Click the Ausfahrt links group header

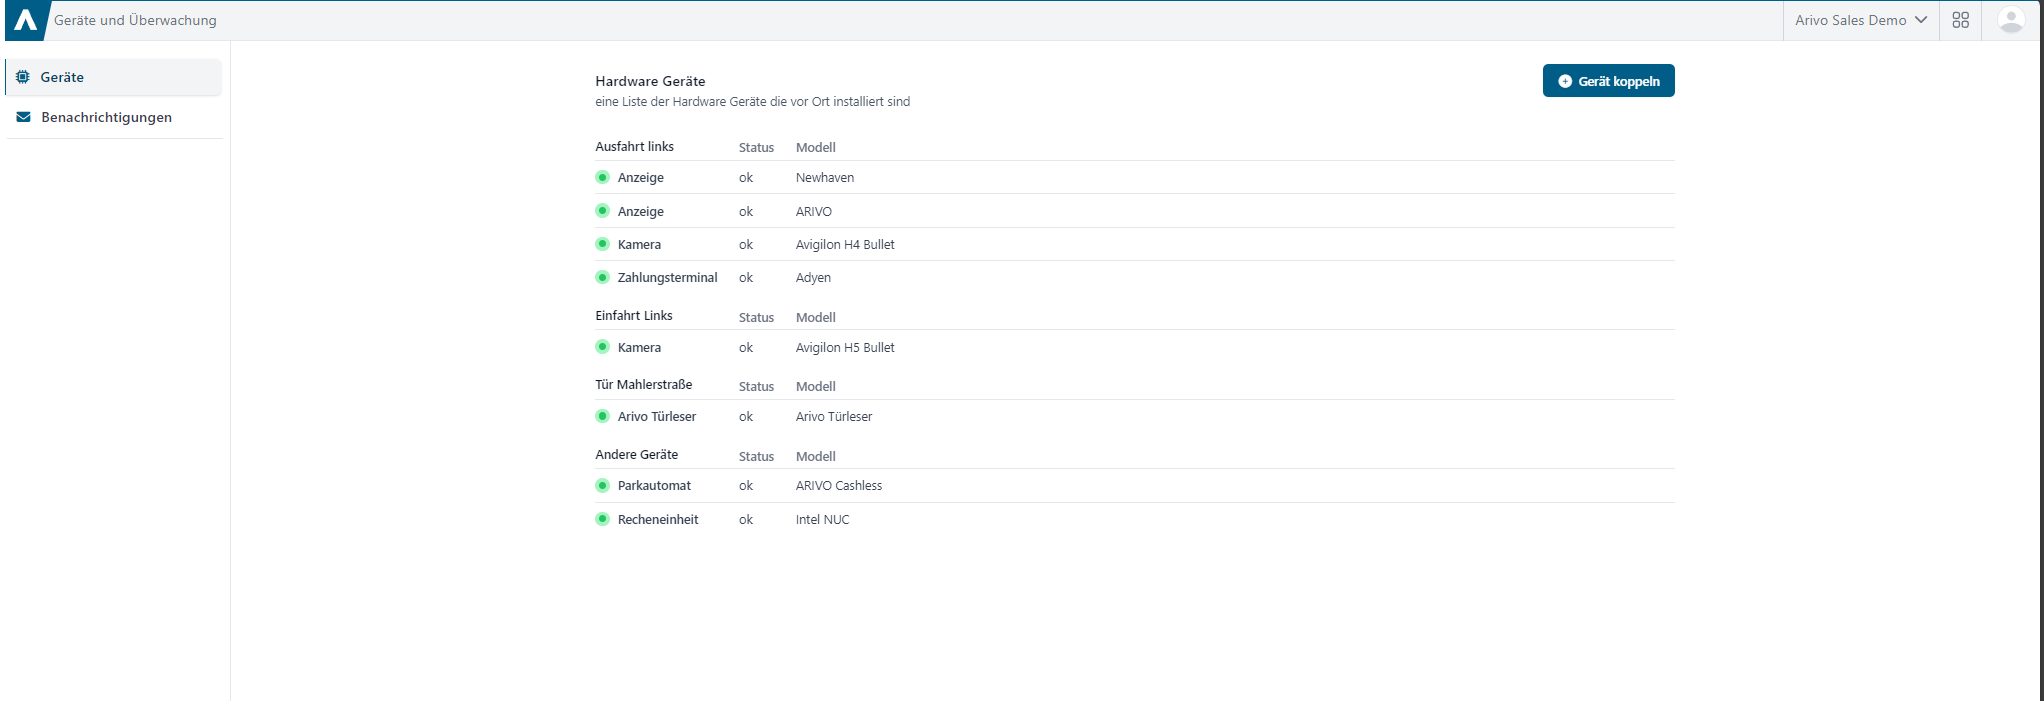[634, 146]
